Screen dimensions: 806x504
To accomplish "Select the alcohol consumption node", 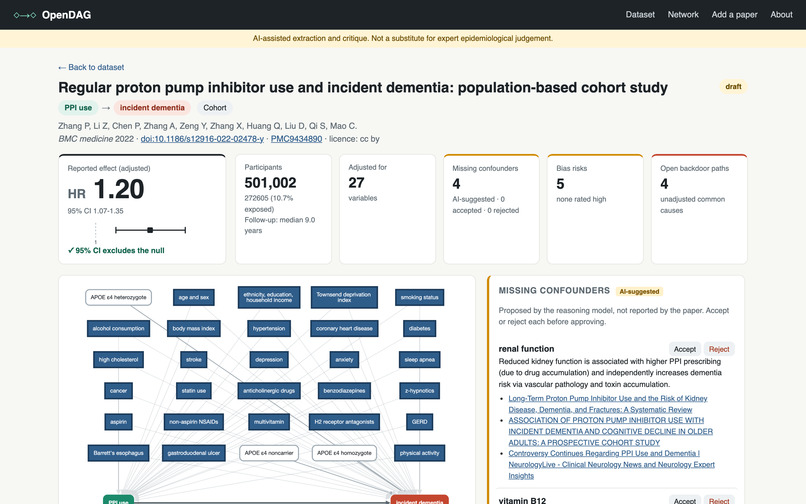I will [x=118, y=329].
